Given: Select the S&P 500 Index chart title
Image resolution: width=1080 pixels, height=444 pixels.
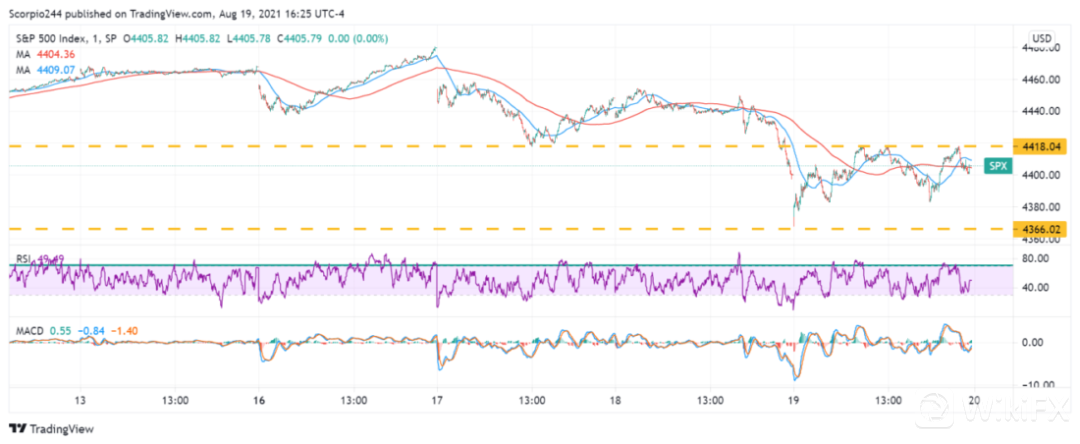Looking at the screenshot, I should [52, 39].
